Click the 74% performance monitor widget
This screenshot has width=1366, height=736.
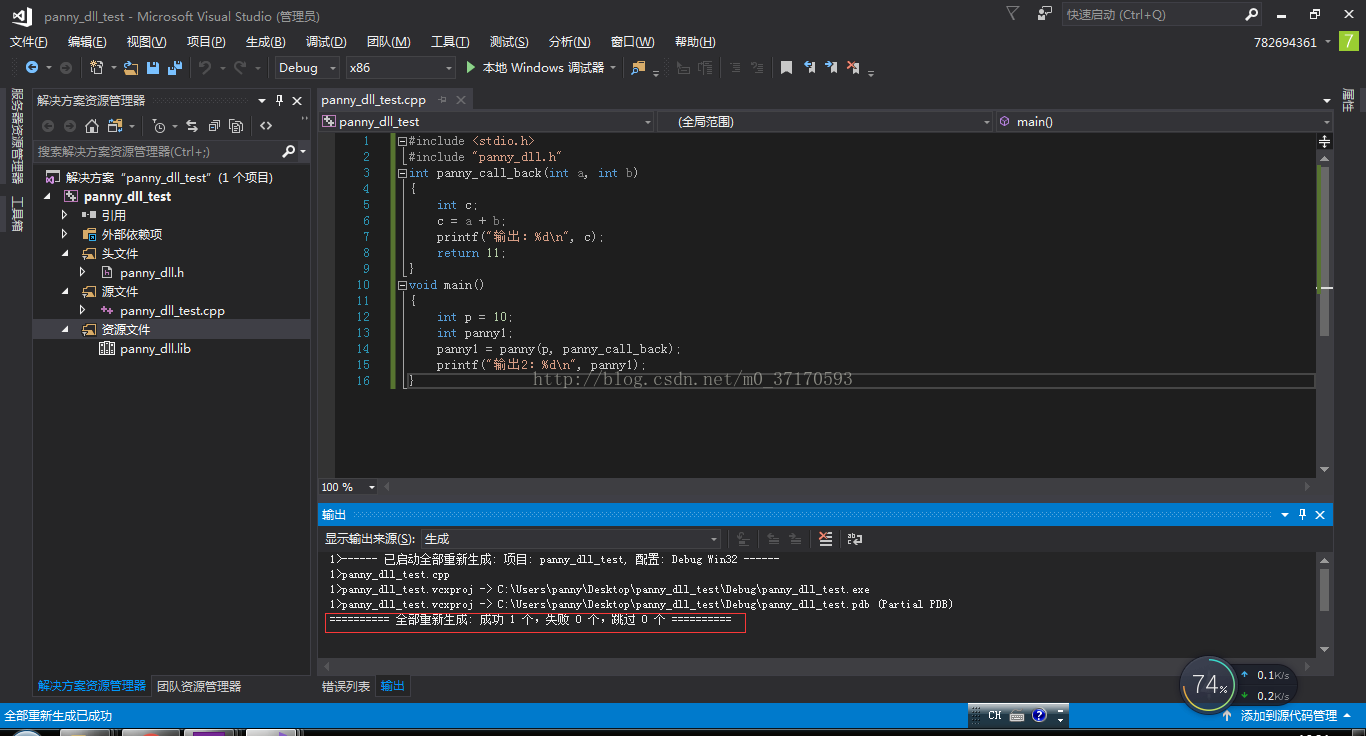1208,685
